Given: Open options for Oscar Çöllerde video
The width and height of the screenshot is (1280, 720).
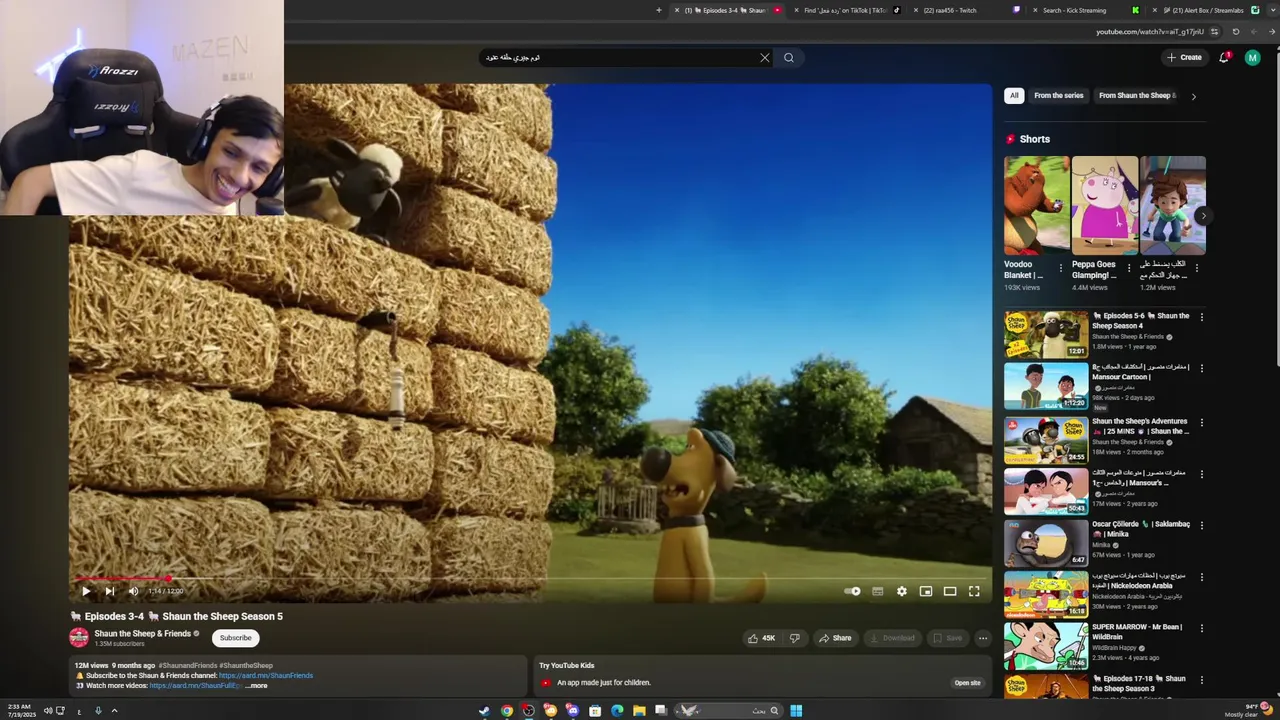Looking at the screenshot, I should coord(1202,525).
